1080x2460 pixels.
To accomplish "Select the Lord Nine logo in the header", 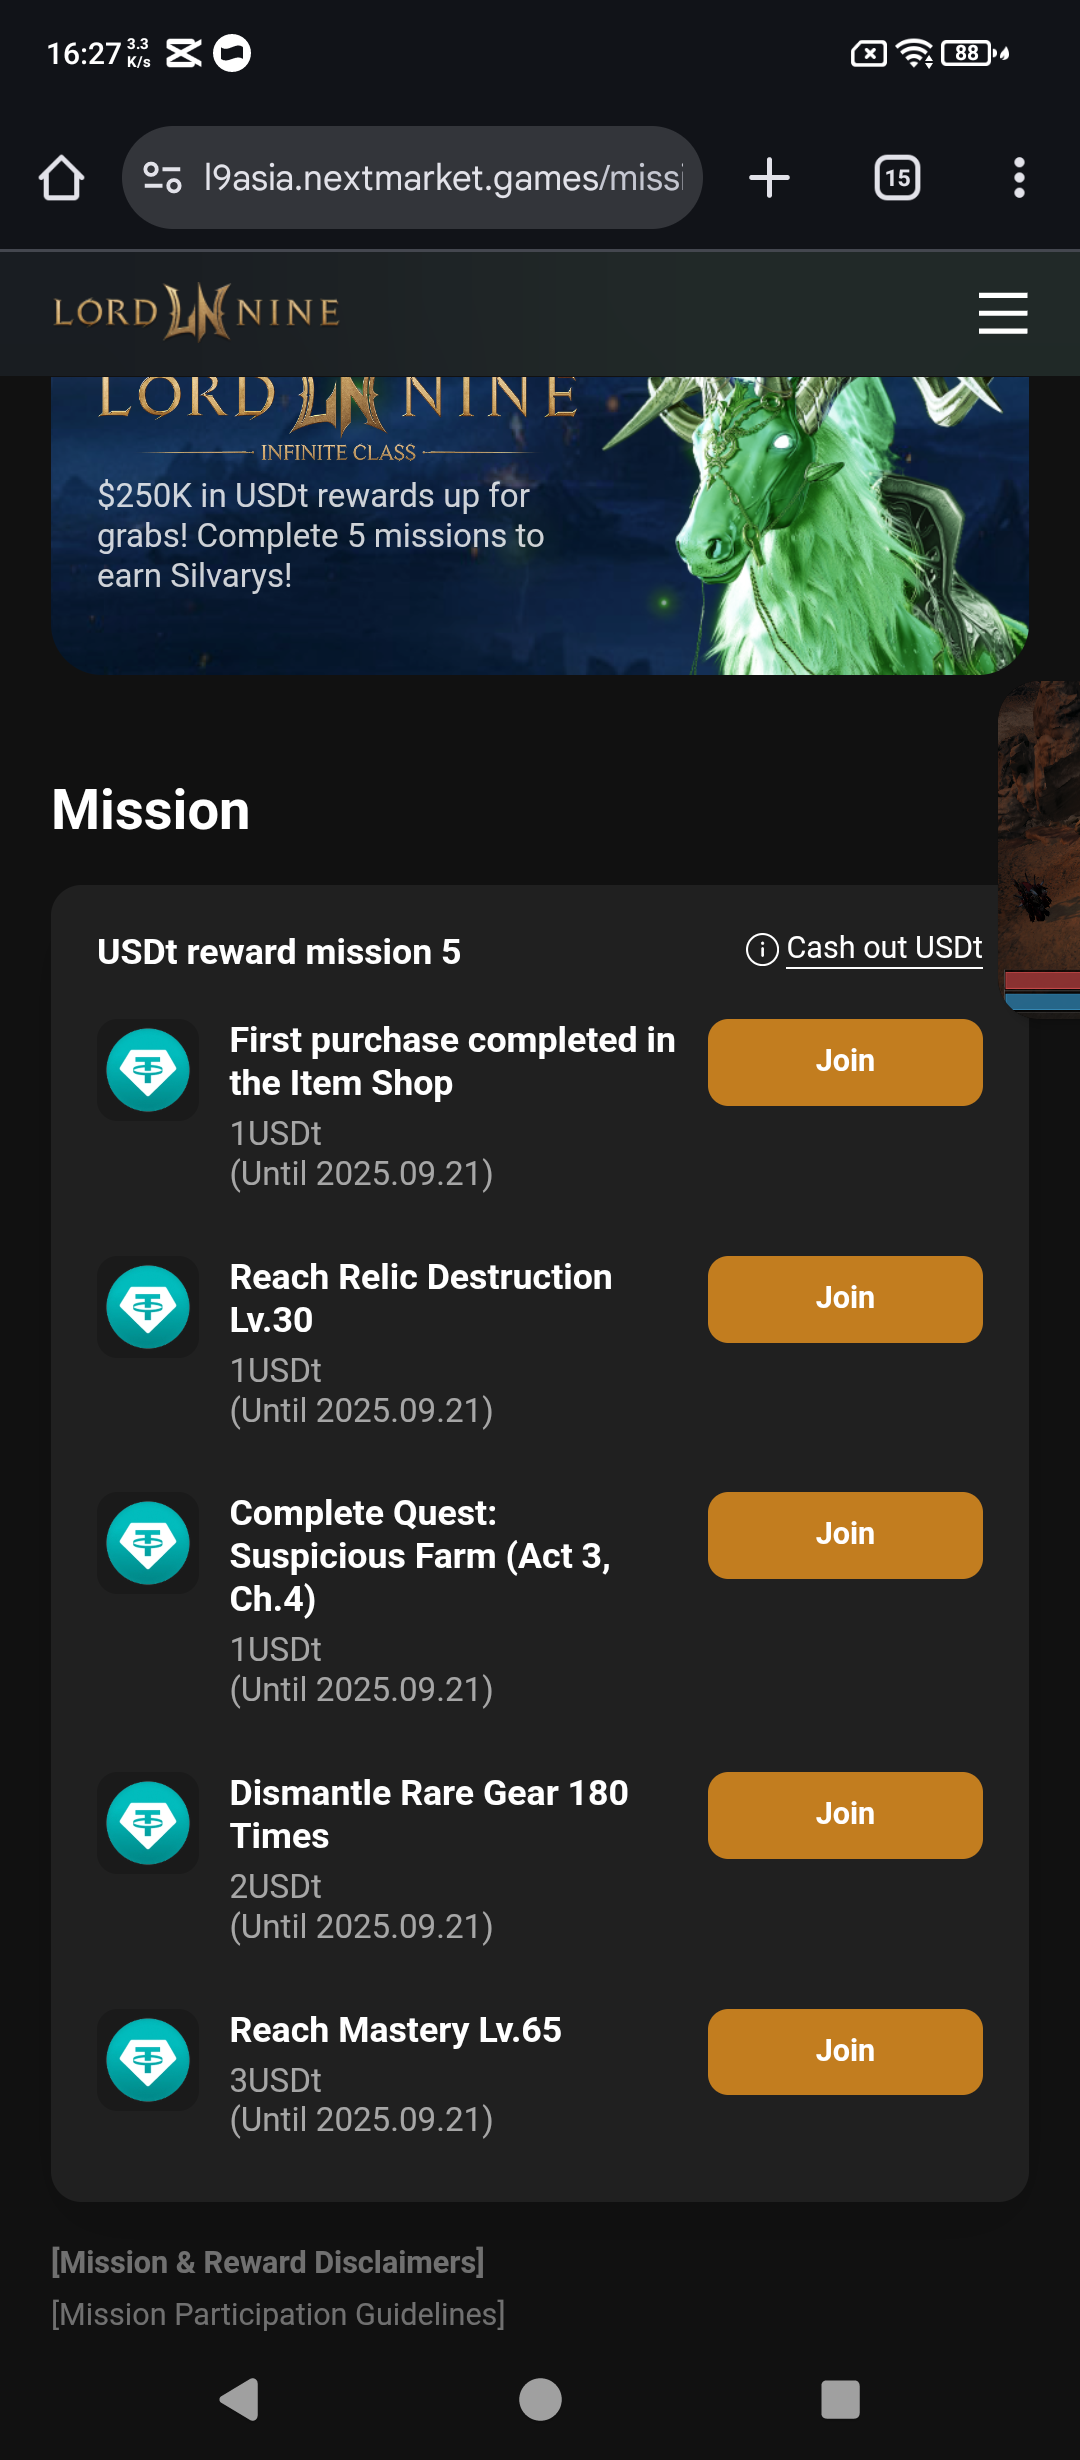I will [x=196, y=312].
